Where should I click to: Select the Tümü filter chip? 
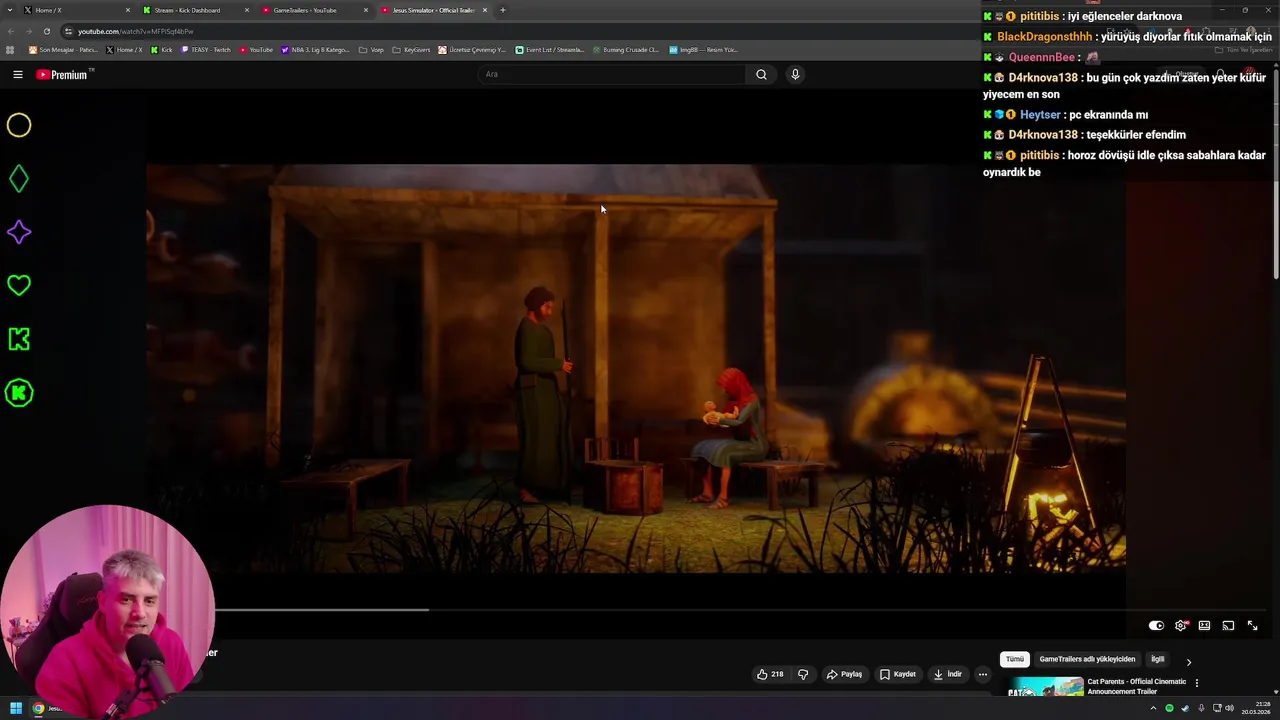tap(1015, 659)
